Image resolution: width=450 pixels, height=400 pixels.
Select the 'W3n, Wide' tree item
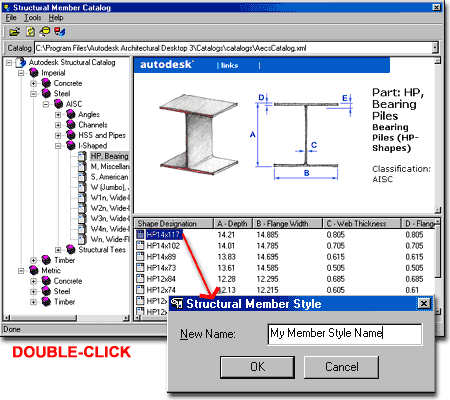[x=110, y=218]
